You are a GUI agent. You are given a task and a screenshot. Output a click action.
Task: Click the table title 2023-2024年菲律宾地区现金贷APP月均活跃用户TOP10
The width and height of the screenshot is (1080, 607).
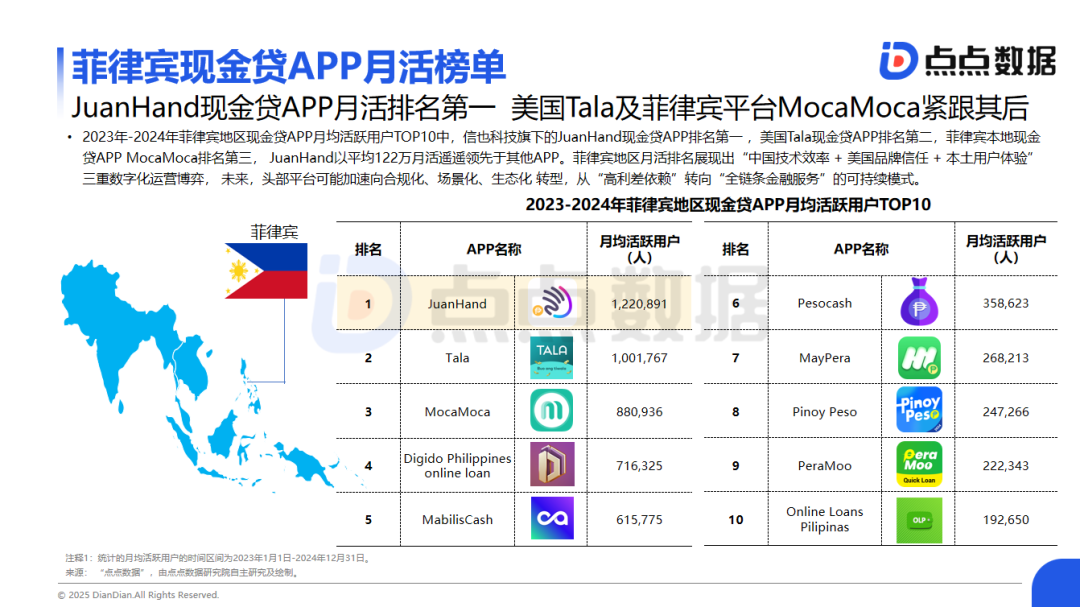pos(728,205)
